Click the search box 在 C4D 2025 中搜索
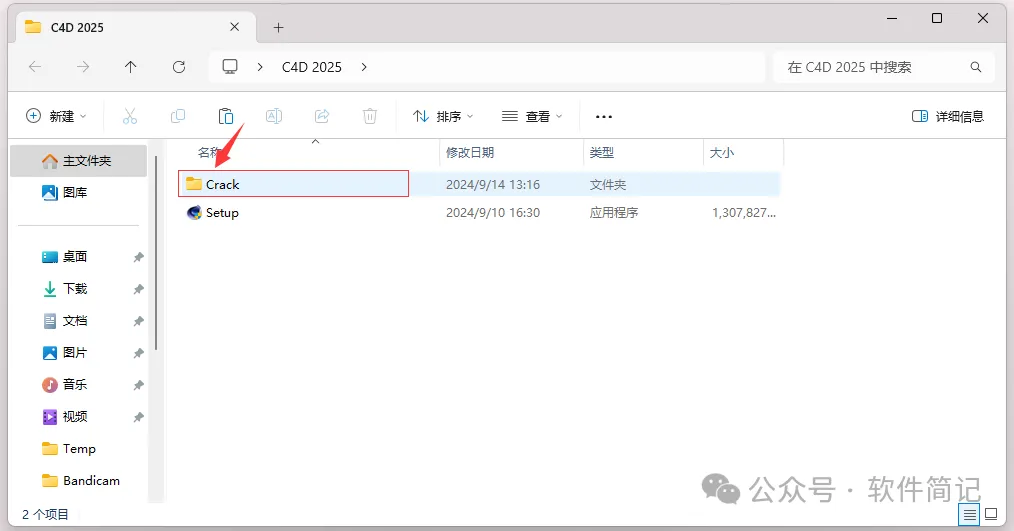The image size is (1014, 531). pos(884,67)
